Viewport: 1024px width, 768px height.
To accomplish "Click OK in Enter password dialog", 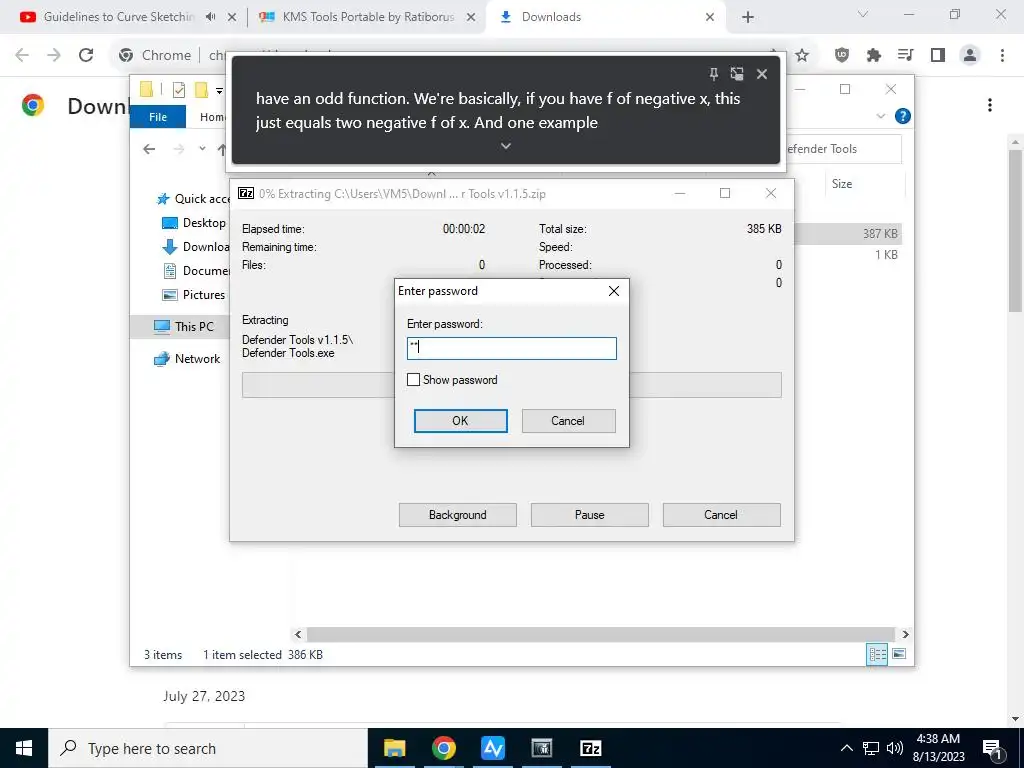I will point(460,421).
